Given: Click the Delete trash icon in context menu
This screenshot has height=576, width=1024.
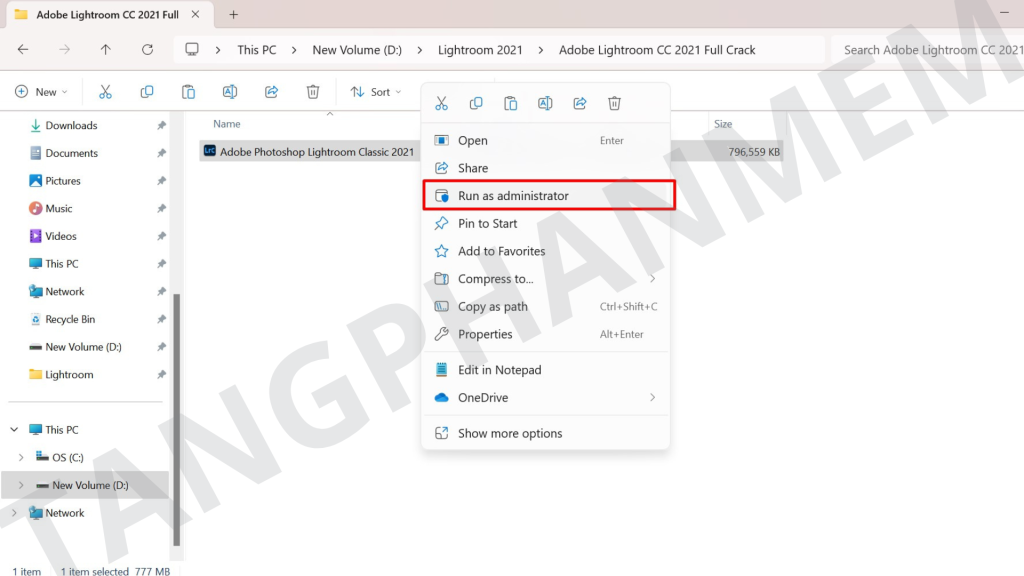Looking at the screenshot, I should (615, 103).
